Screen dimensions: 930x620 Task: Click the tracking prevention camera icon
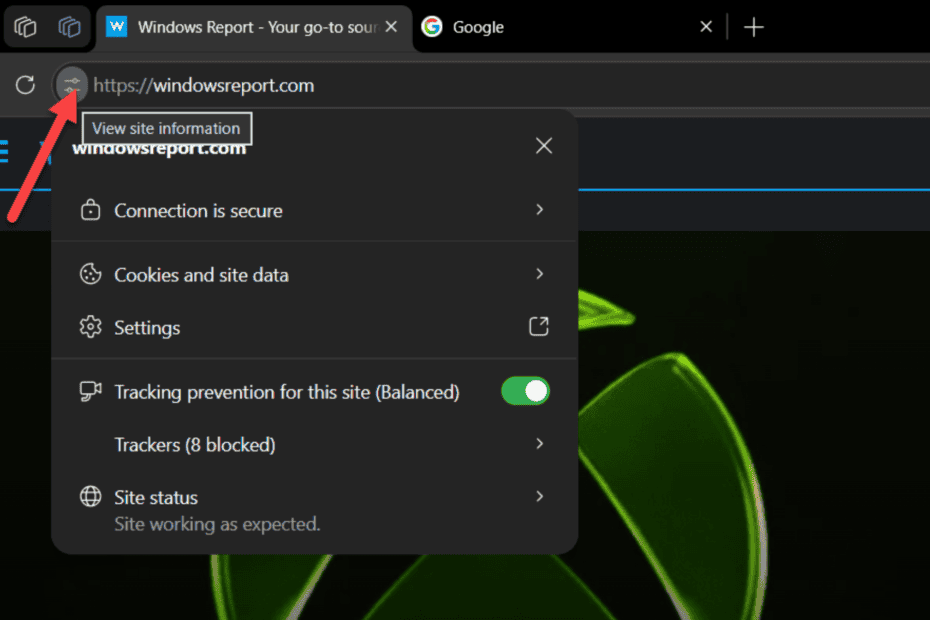point(90,392)
